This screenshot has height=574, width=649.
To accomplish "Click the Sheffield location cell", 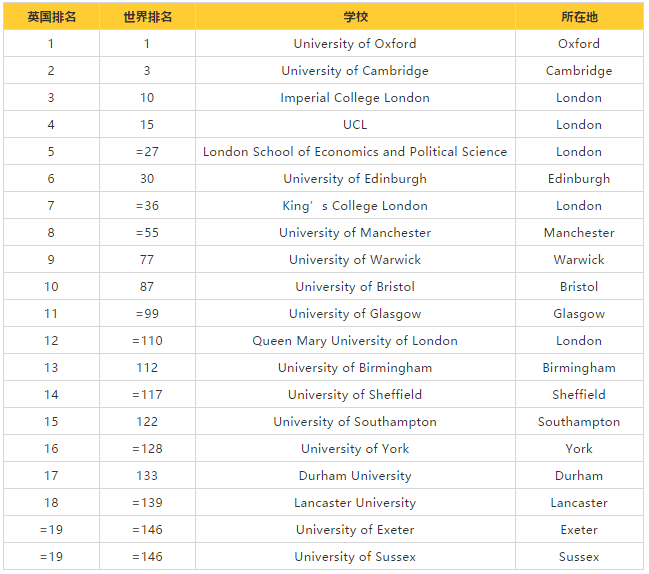I will coord(579,394).
